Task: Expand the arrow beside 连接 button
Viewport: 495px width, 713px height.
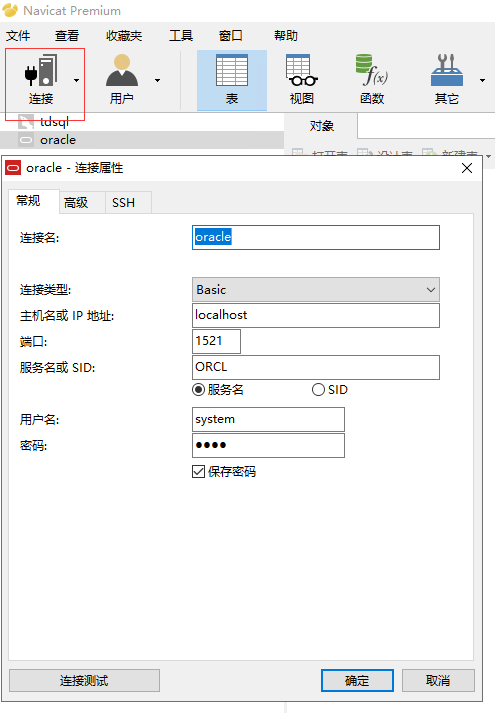Action: point(76,80)
